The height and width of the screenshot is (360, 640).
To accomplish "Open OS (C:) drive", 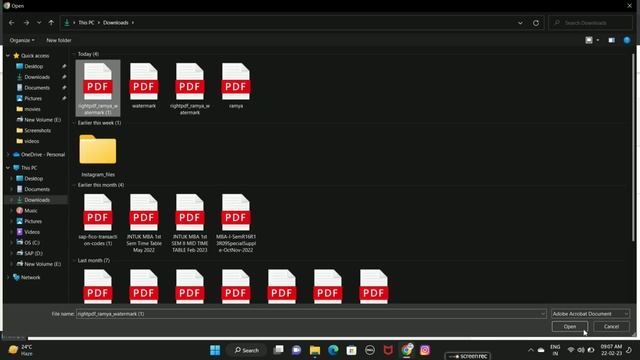I will click(32, 242).
